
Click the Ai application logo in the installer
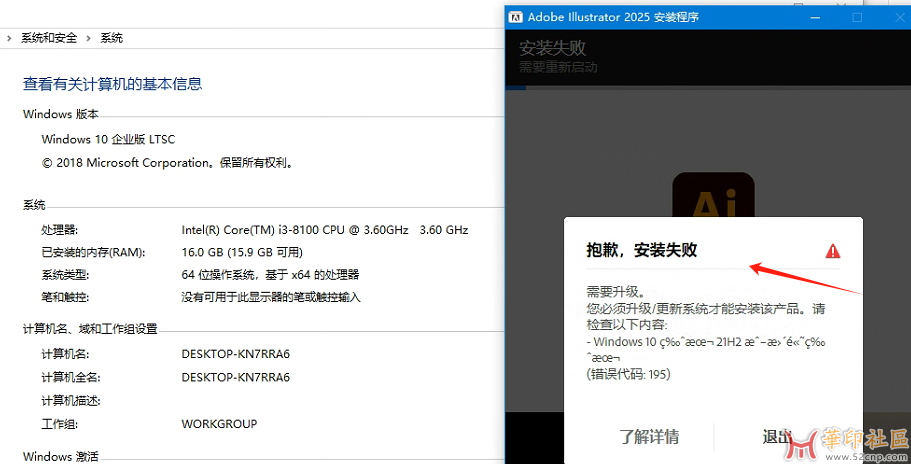point(713,195)
